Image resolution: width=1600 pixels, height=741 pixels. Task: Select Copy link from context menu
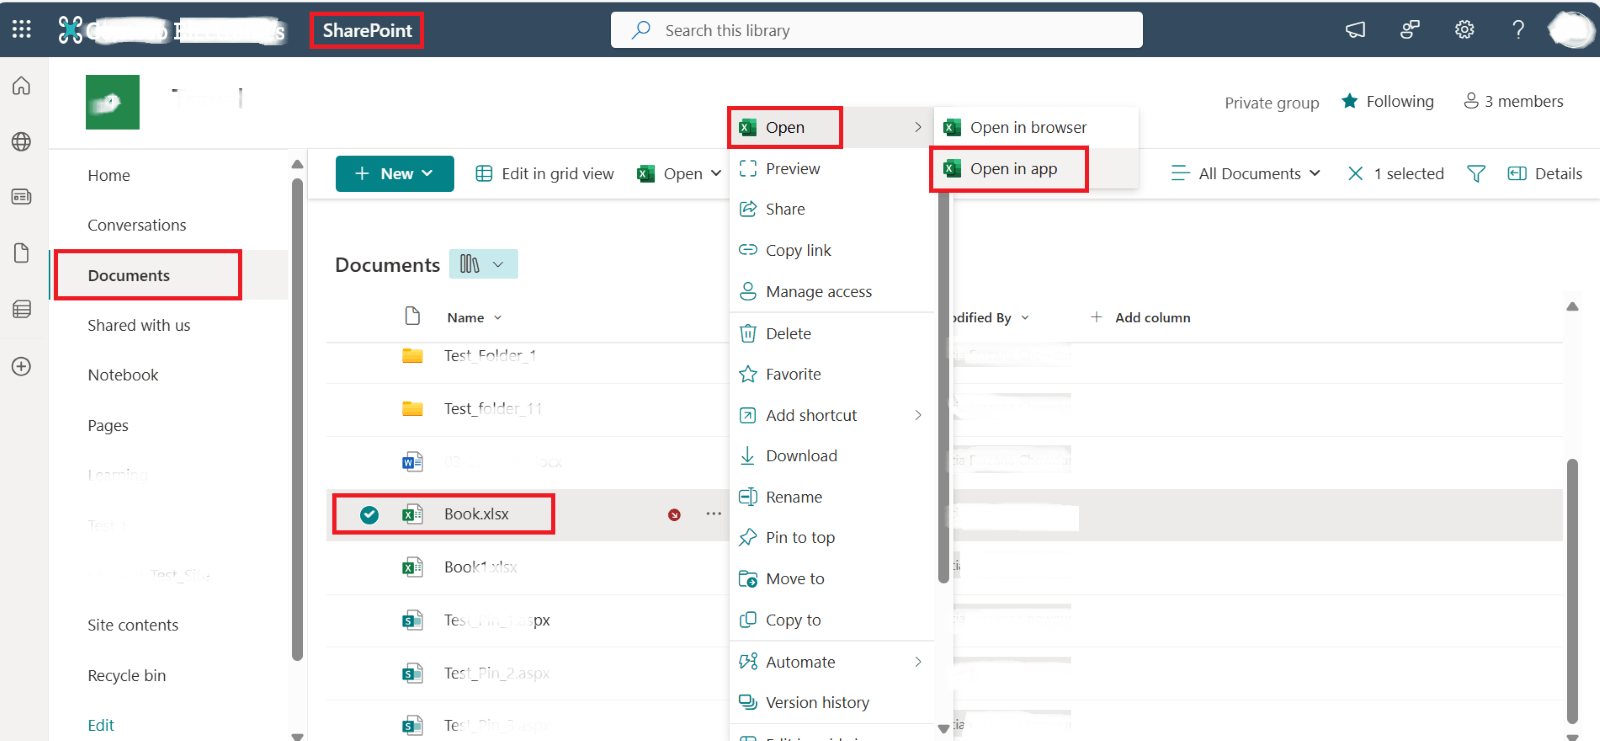pos(831,251)
